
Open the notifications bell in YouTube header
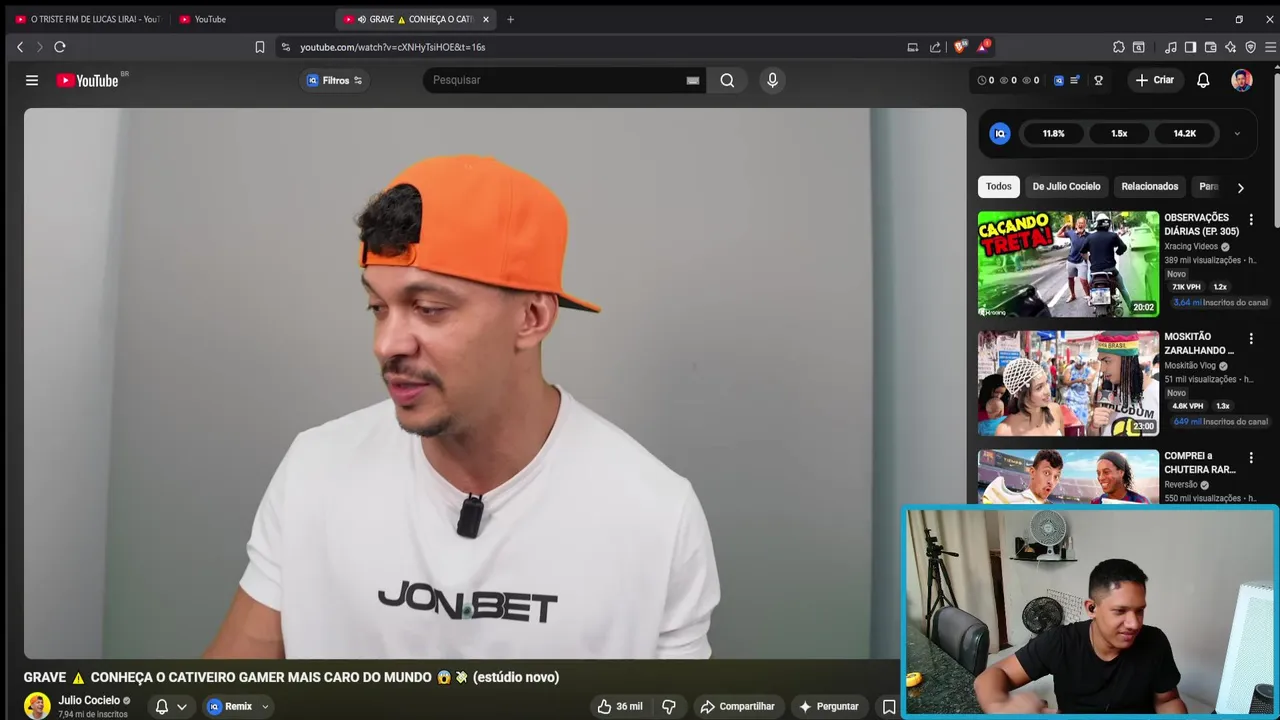(x=1203, y=80)
